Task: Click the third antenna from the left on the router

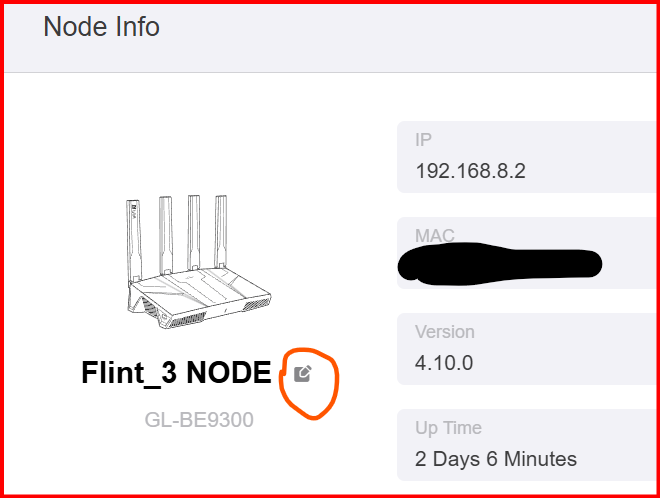Action: click(194, 233)
